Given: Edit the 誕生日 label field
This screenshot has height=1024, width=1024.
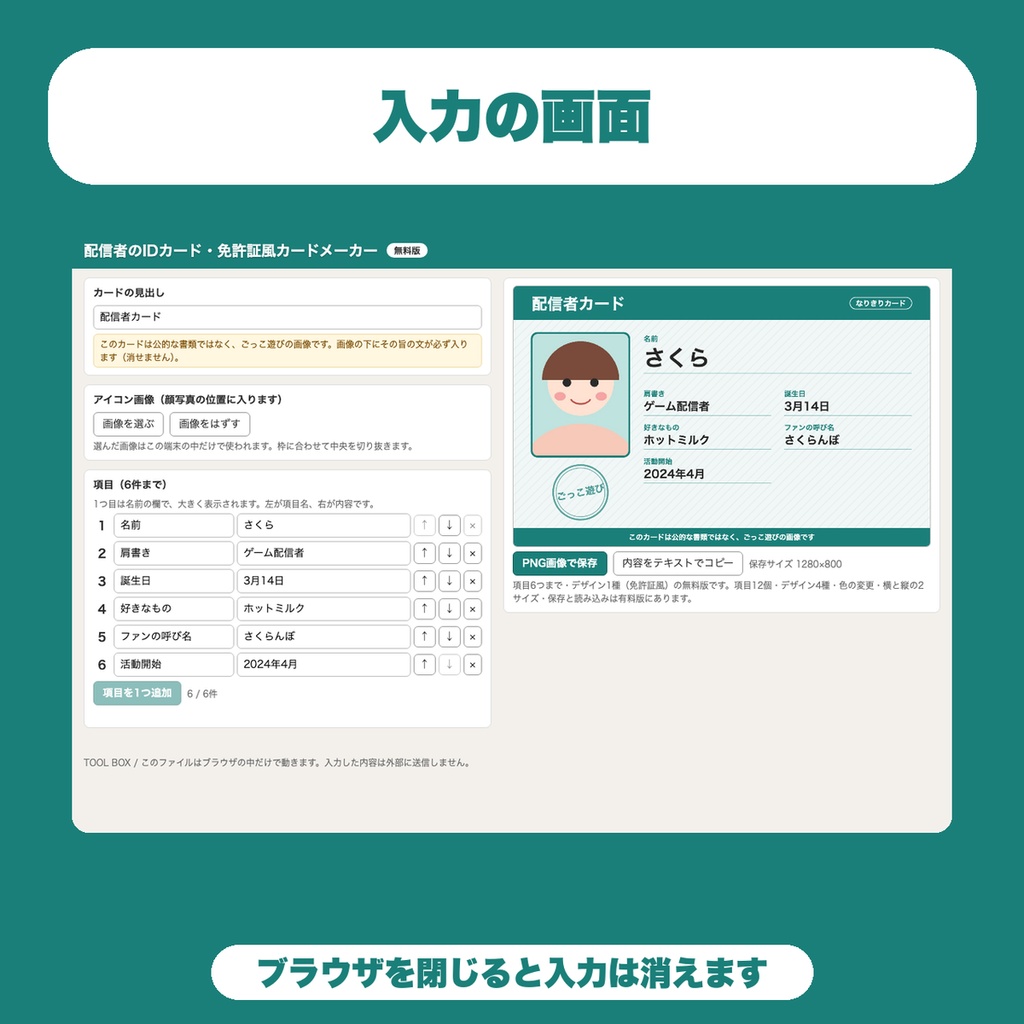Looking at the screenshot, I should coord(174,581).
